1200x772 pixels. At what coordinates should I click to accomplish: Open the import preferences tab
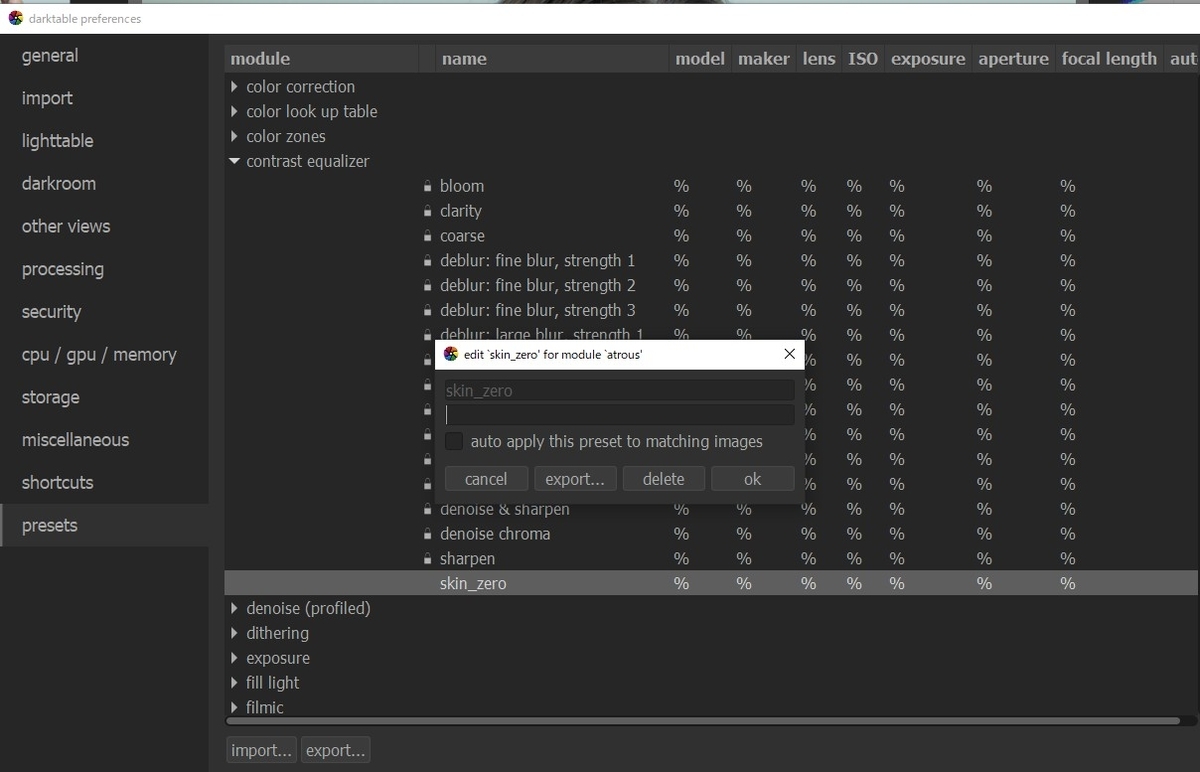(x=104, y=98)
